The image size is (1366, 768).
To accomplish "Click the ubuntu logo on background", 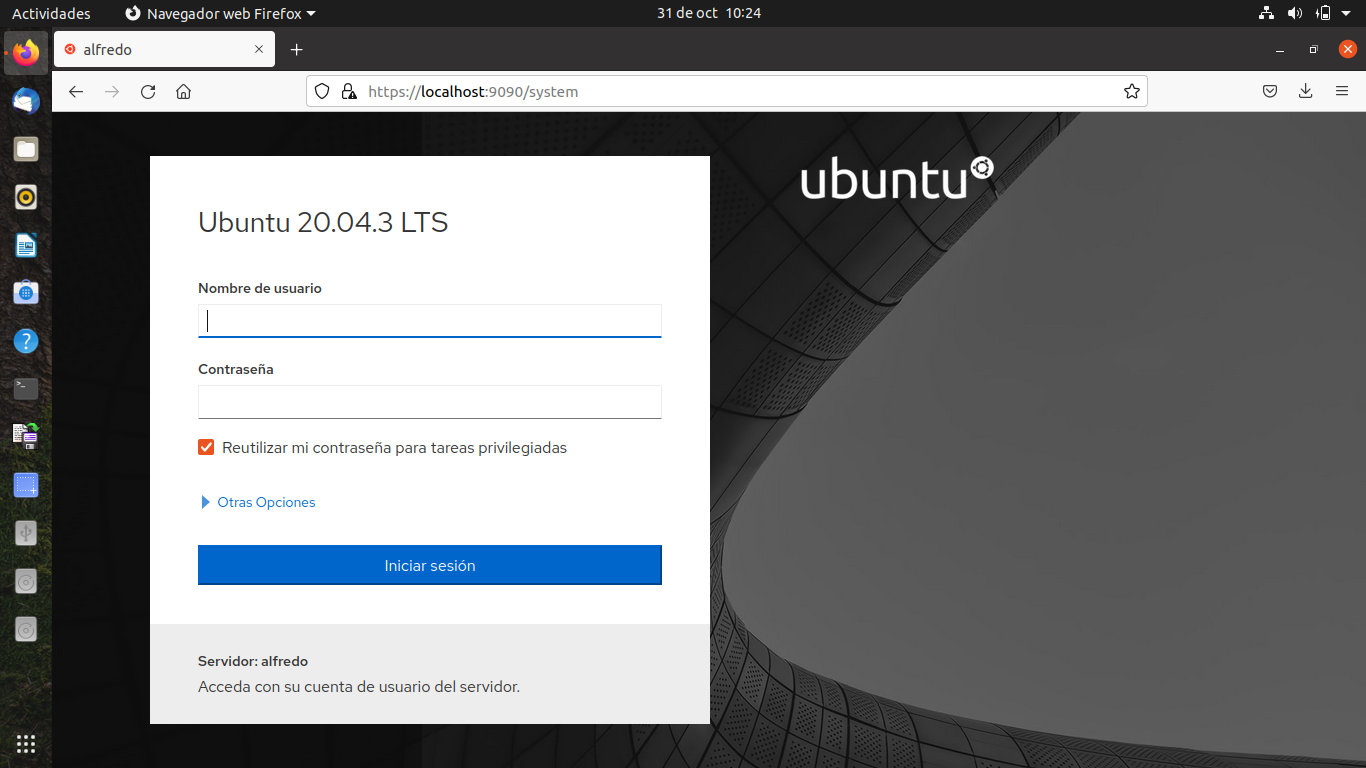I will pos(897,178).
